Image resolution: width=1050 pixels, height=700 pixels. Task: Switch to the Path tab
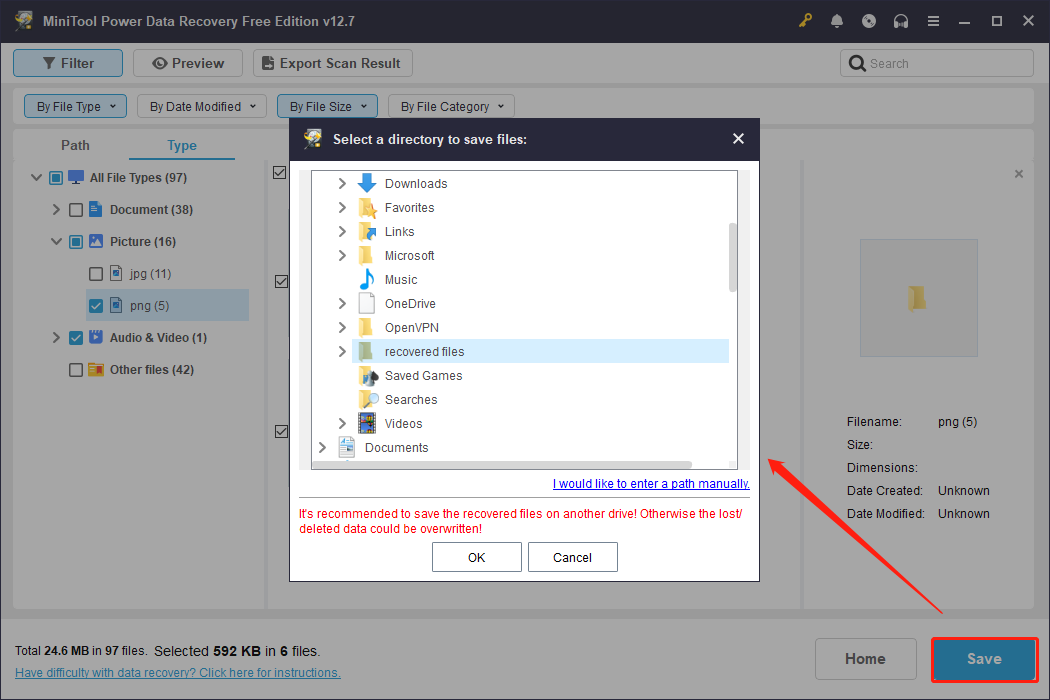[75, 145]
